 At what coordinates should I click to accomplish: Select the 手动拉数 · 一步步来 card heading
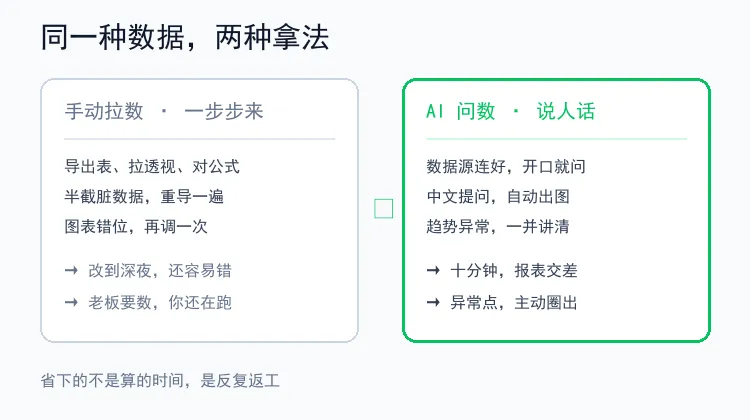pos(164,111)
